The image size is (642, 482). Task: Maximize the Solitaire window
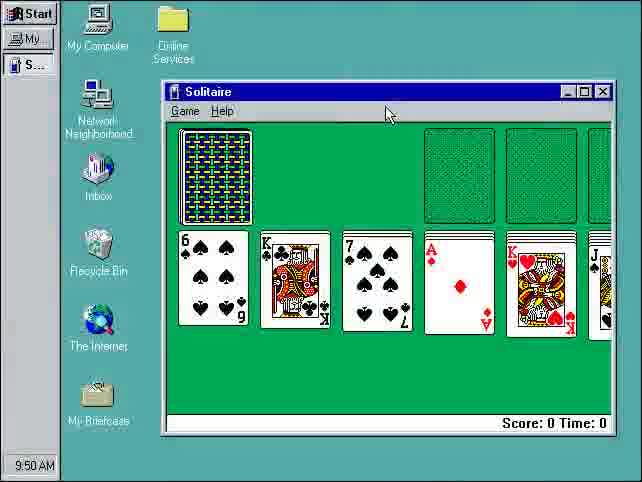584,92
